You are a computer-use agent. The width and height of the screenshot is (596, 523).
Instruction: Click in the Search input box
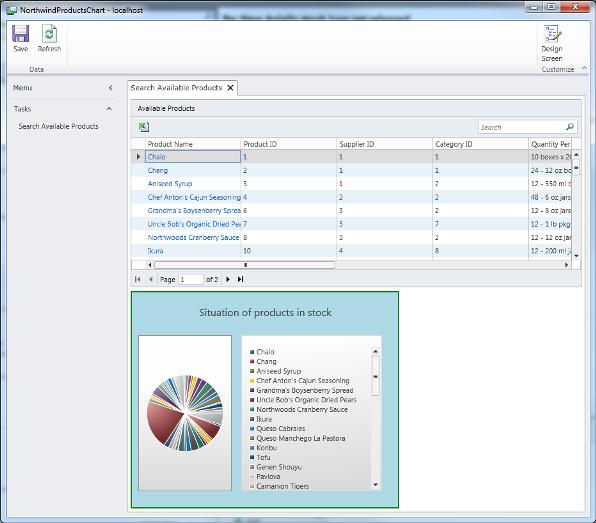(x=522, y=127)
